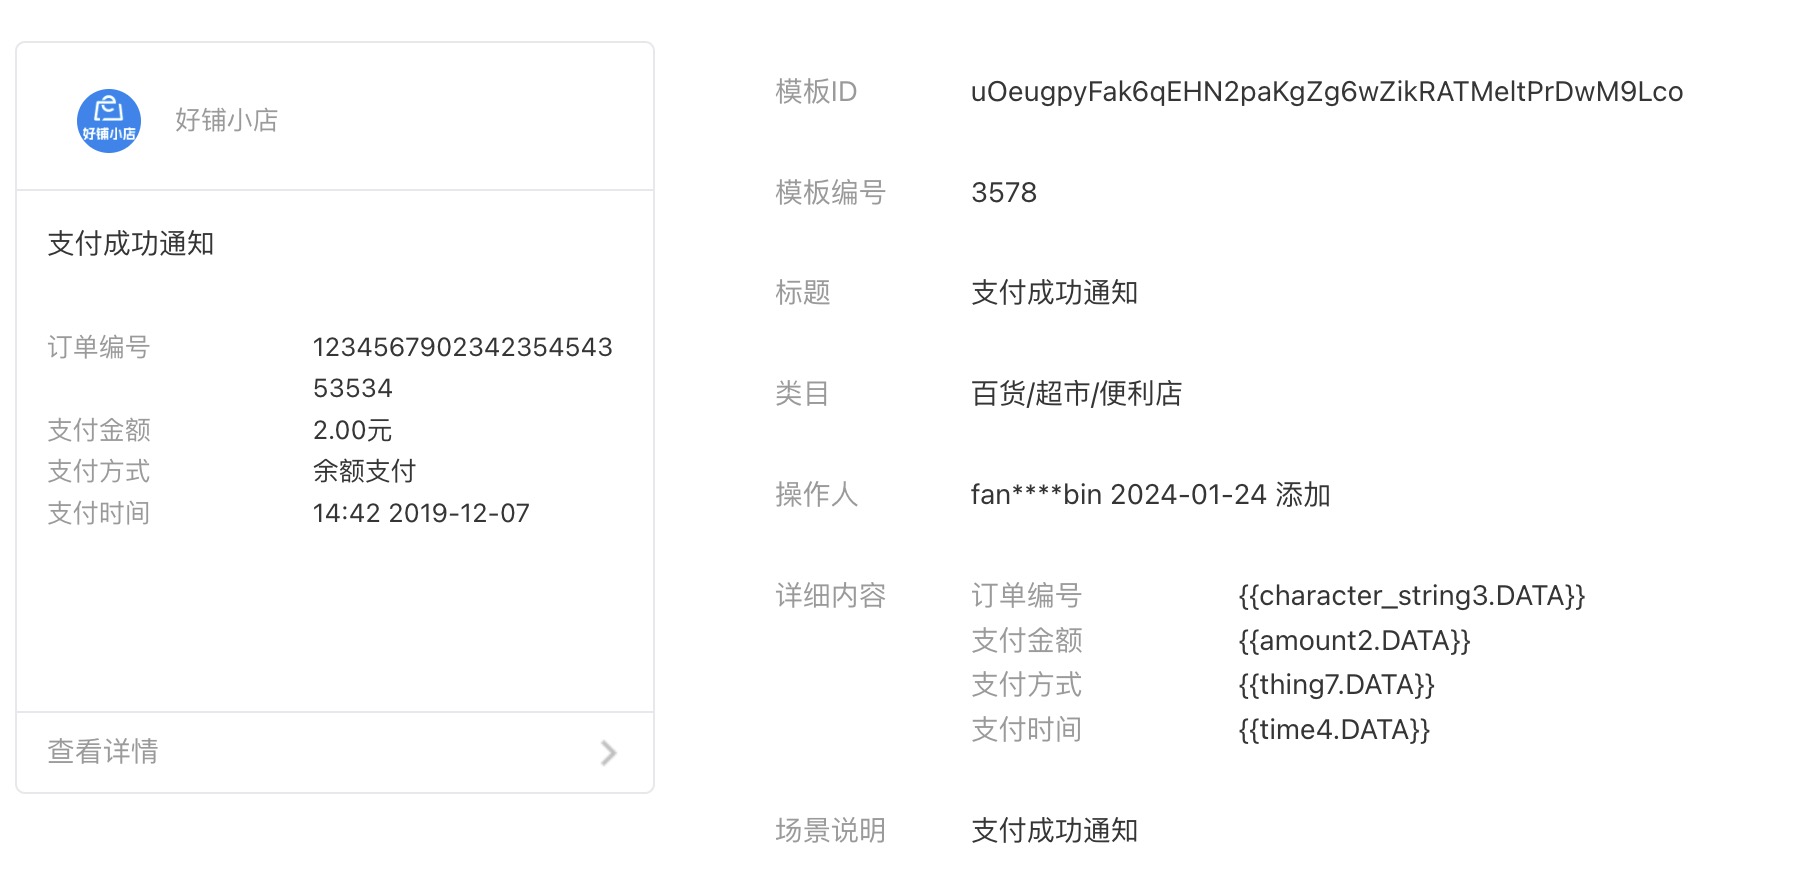
Task: Click the operator text fan****bin
Action: tap(1036, 495)
